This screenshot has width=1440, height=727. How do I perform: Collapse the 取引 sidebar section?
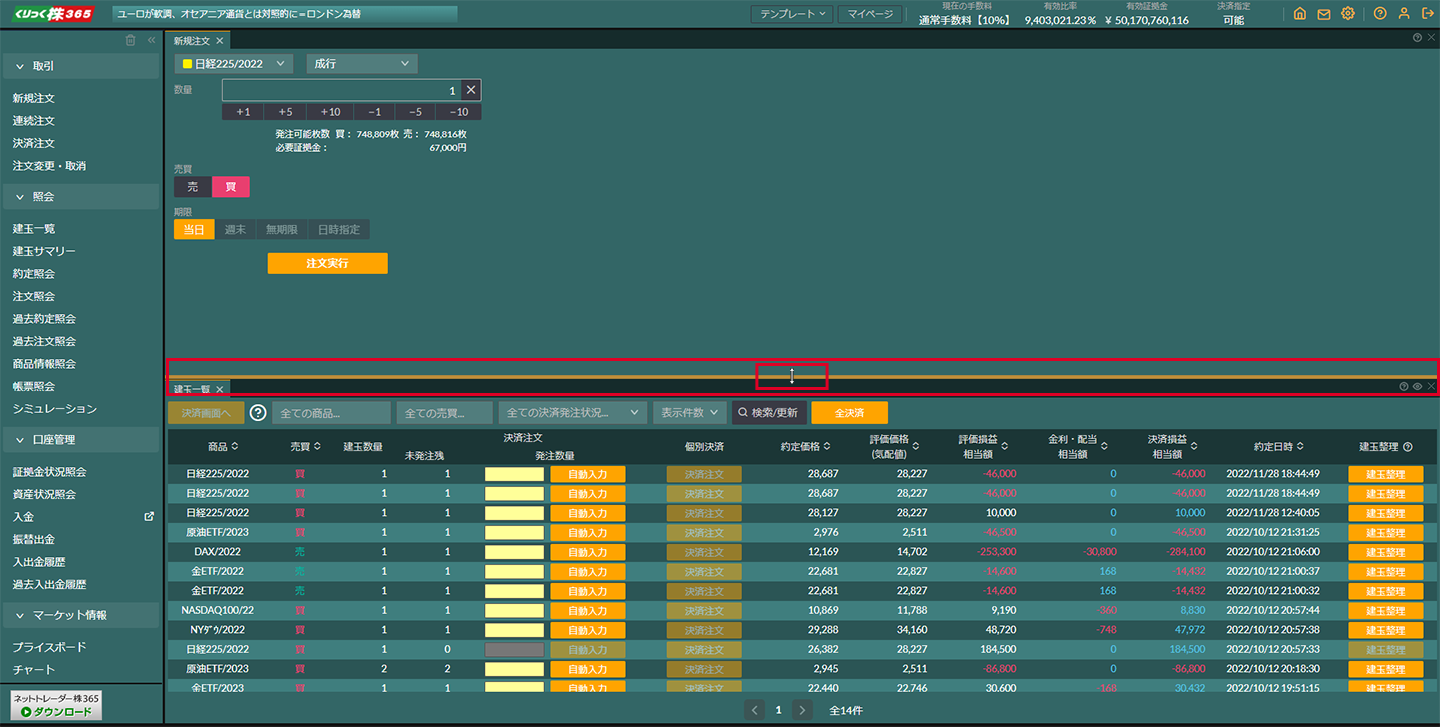pyautogui.click(x=81, y=66)
